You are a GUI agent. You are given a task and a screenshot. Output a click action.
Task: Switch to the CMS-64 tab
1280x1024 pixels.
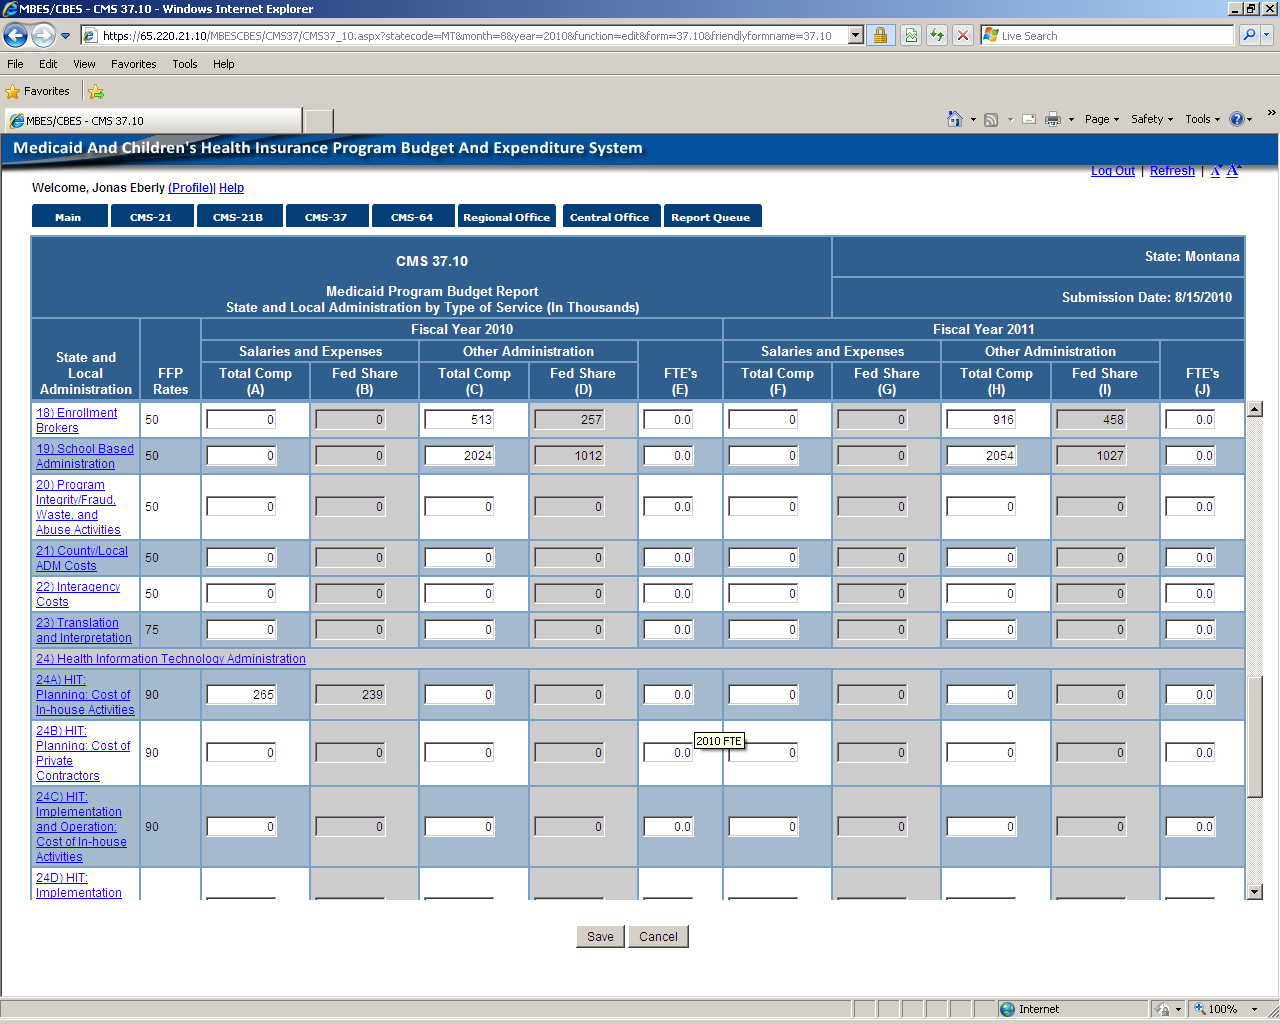[x=412, y=217]
